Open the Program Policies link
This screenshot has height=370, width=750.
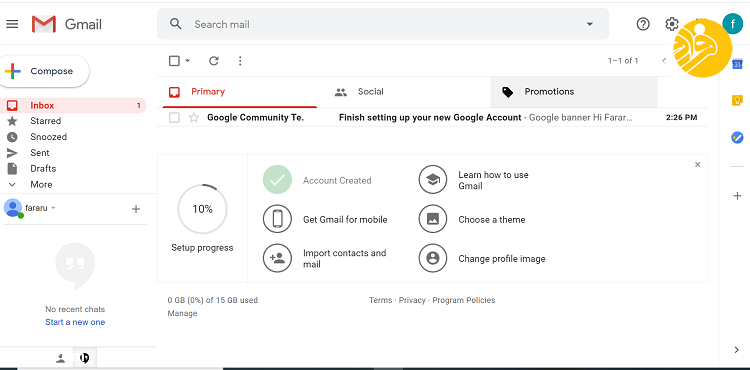(x=464, y=300)
